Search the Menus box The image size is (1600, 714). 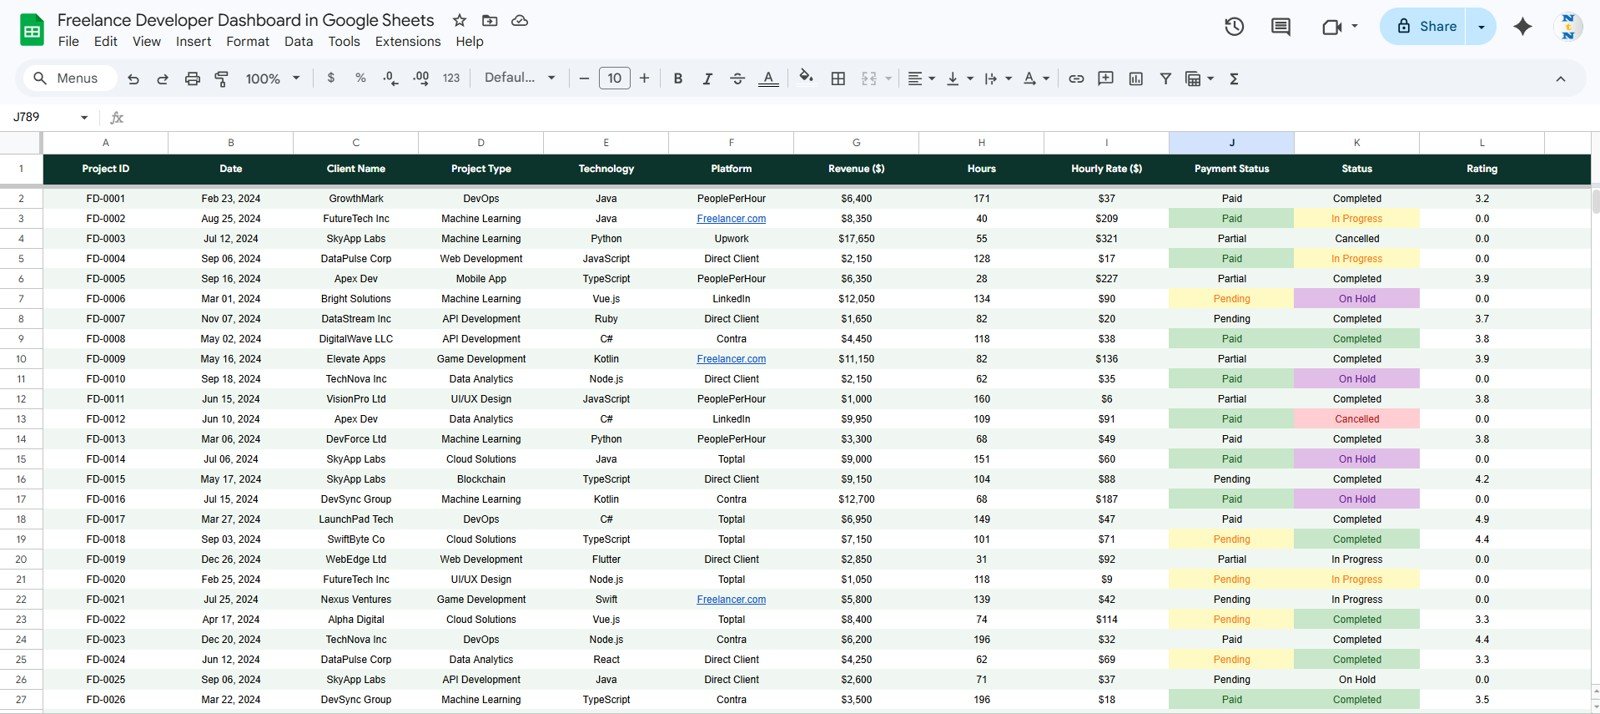[68, 78]
